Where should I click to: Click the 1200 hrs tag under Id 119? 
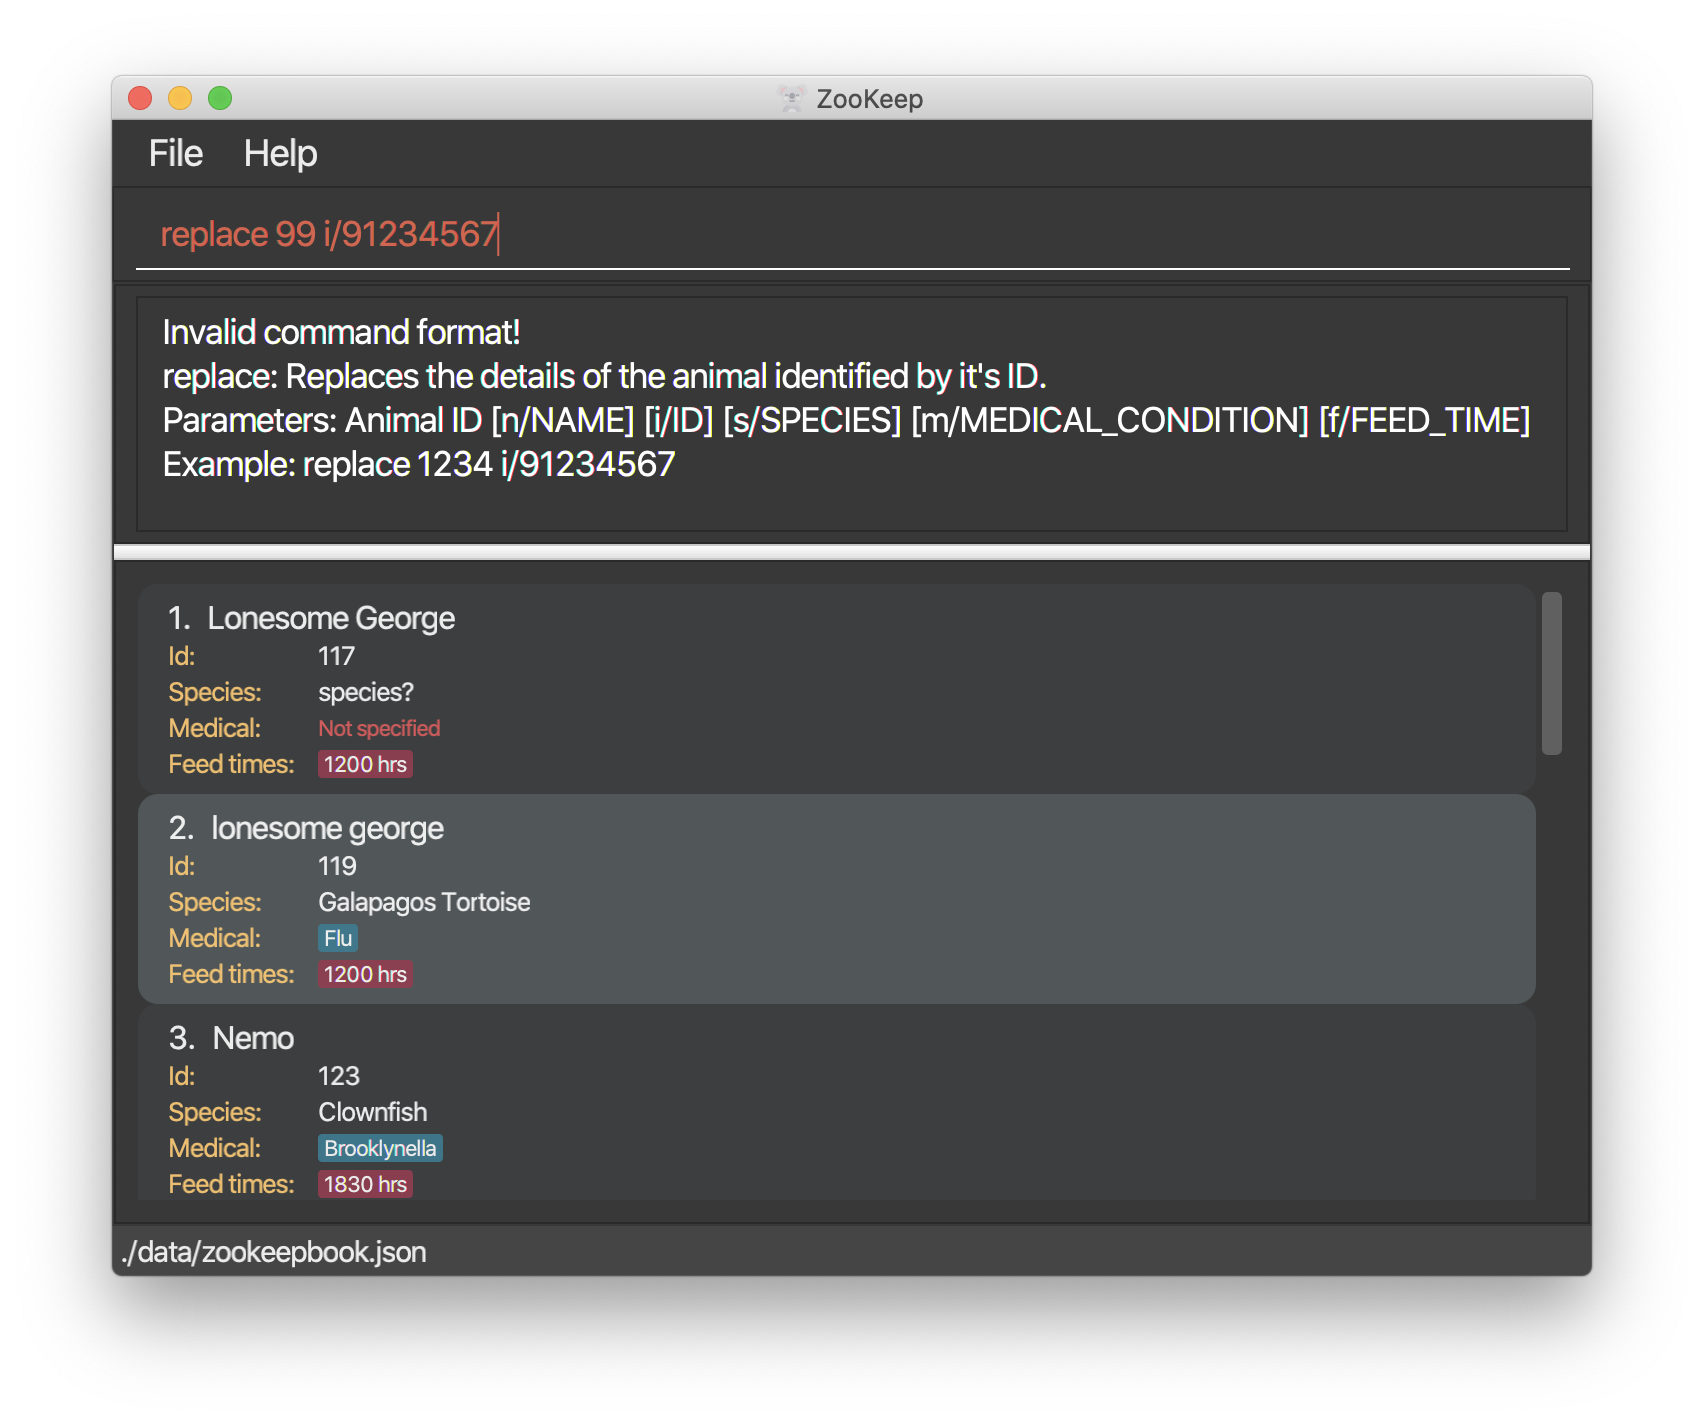[365, 974]
